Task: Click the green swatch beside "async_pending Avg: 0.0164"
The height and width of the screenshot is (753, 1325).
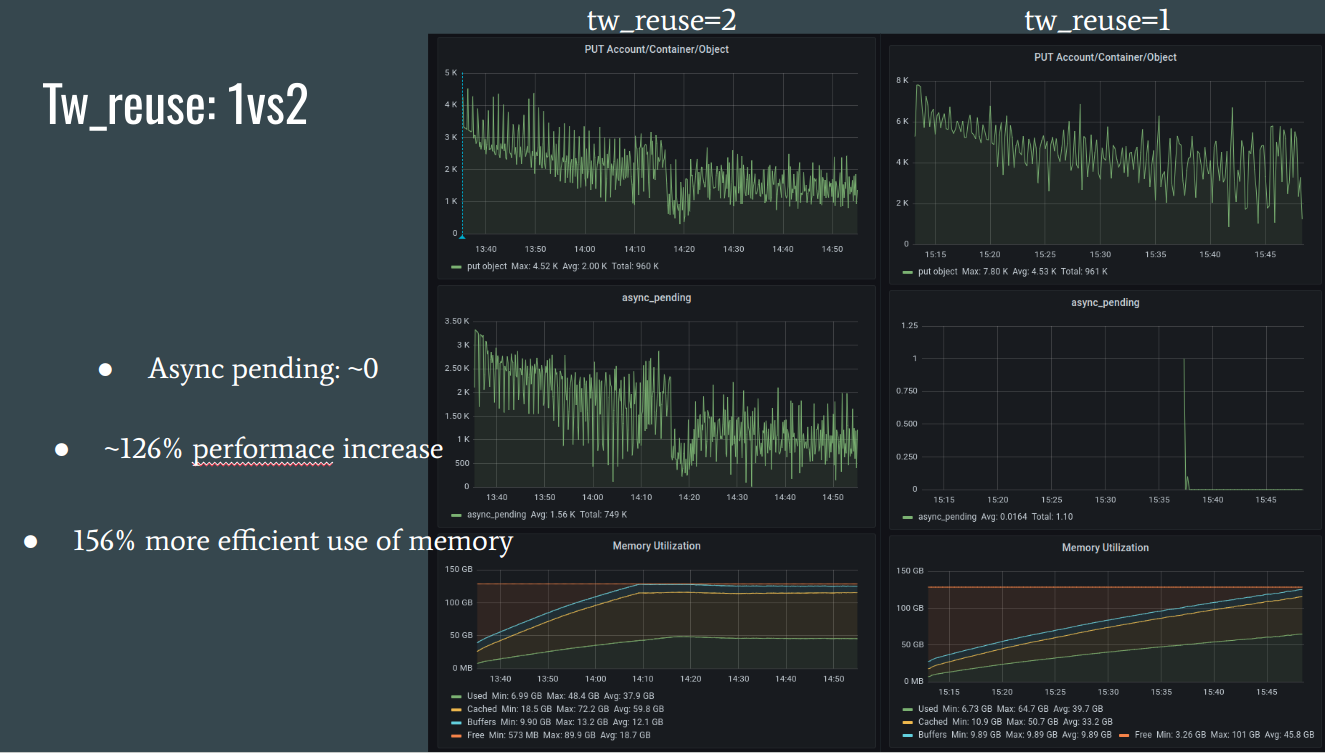Action: pyautogui.click(x=908, y=517)
